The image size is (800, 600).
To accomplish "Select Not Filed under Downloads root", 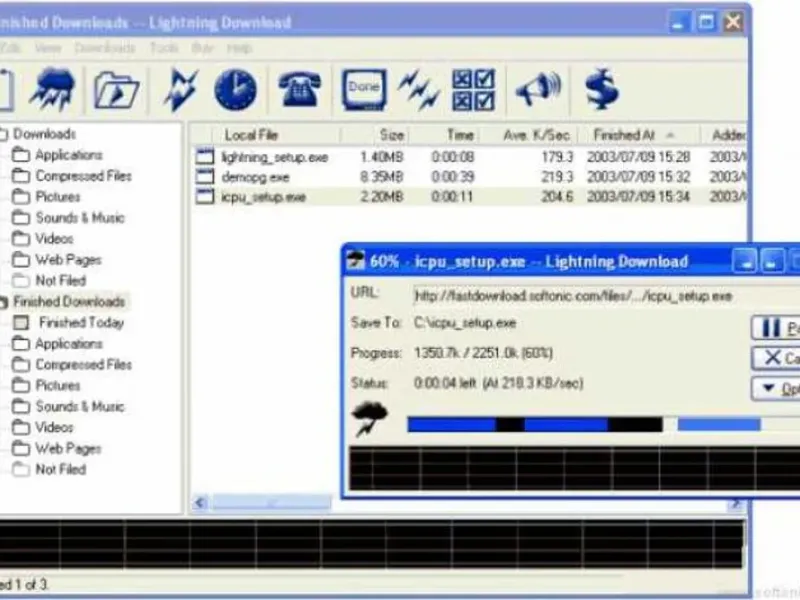I will coord(60,280).
